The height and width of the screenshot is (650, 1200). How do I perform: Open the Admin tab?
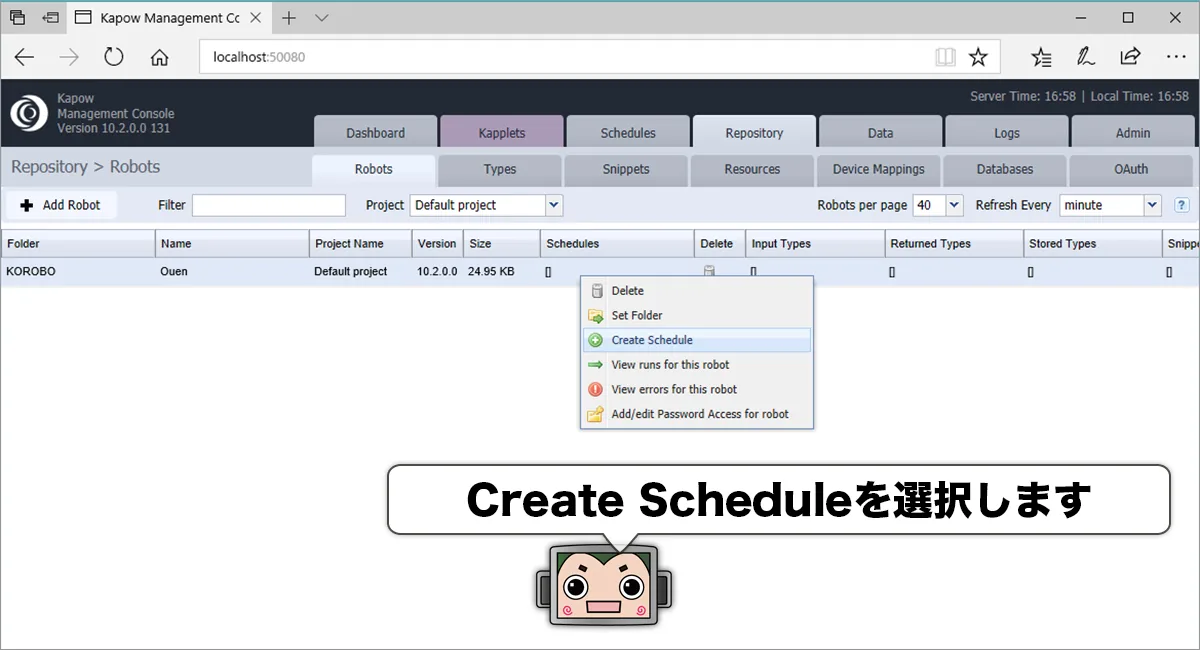(1133, 133)
